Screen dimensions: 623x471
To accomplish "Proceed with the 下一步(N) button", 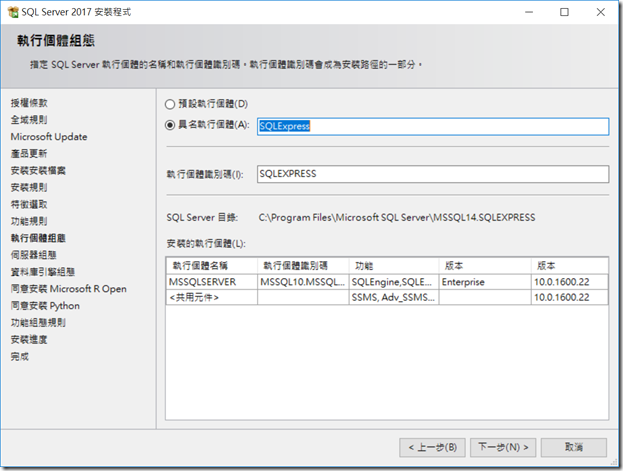I will pyautogui.click(x=503, y=448).
